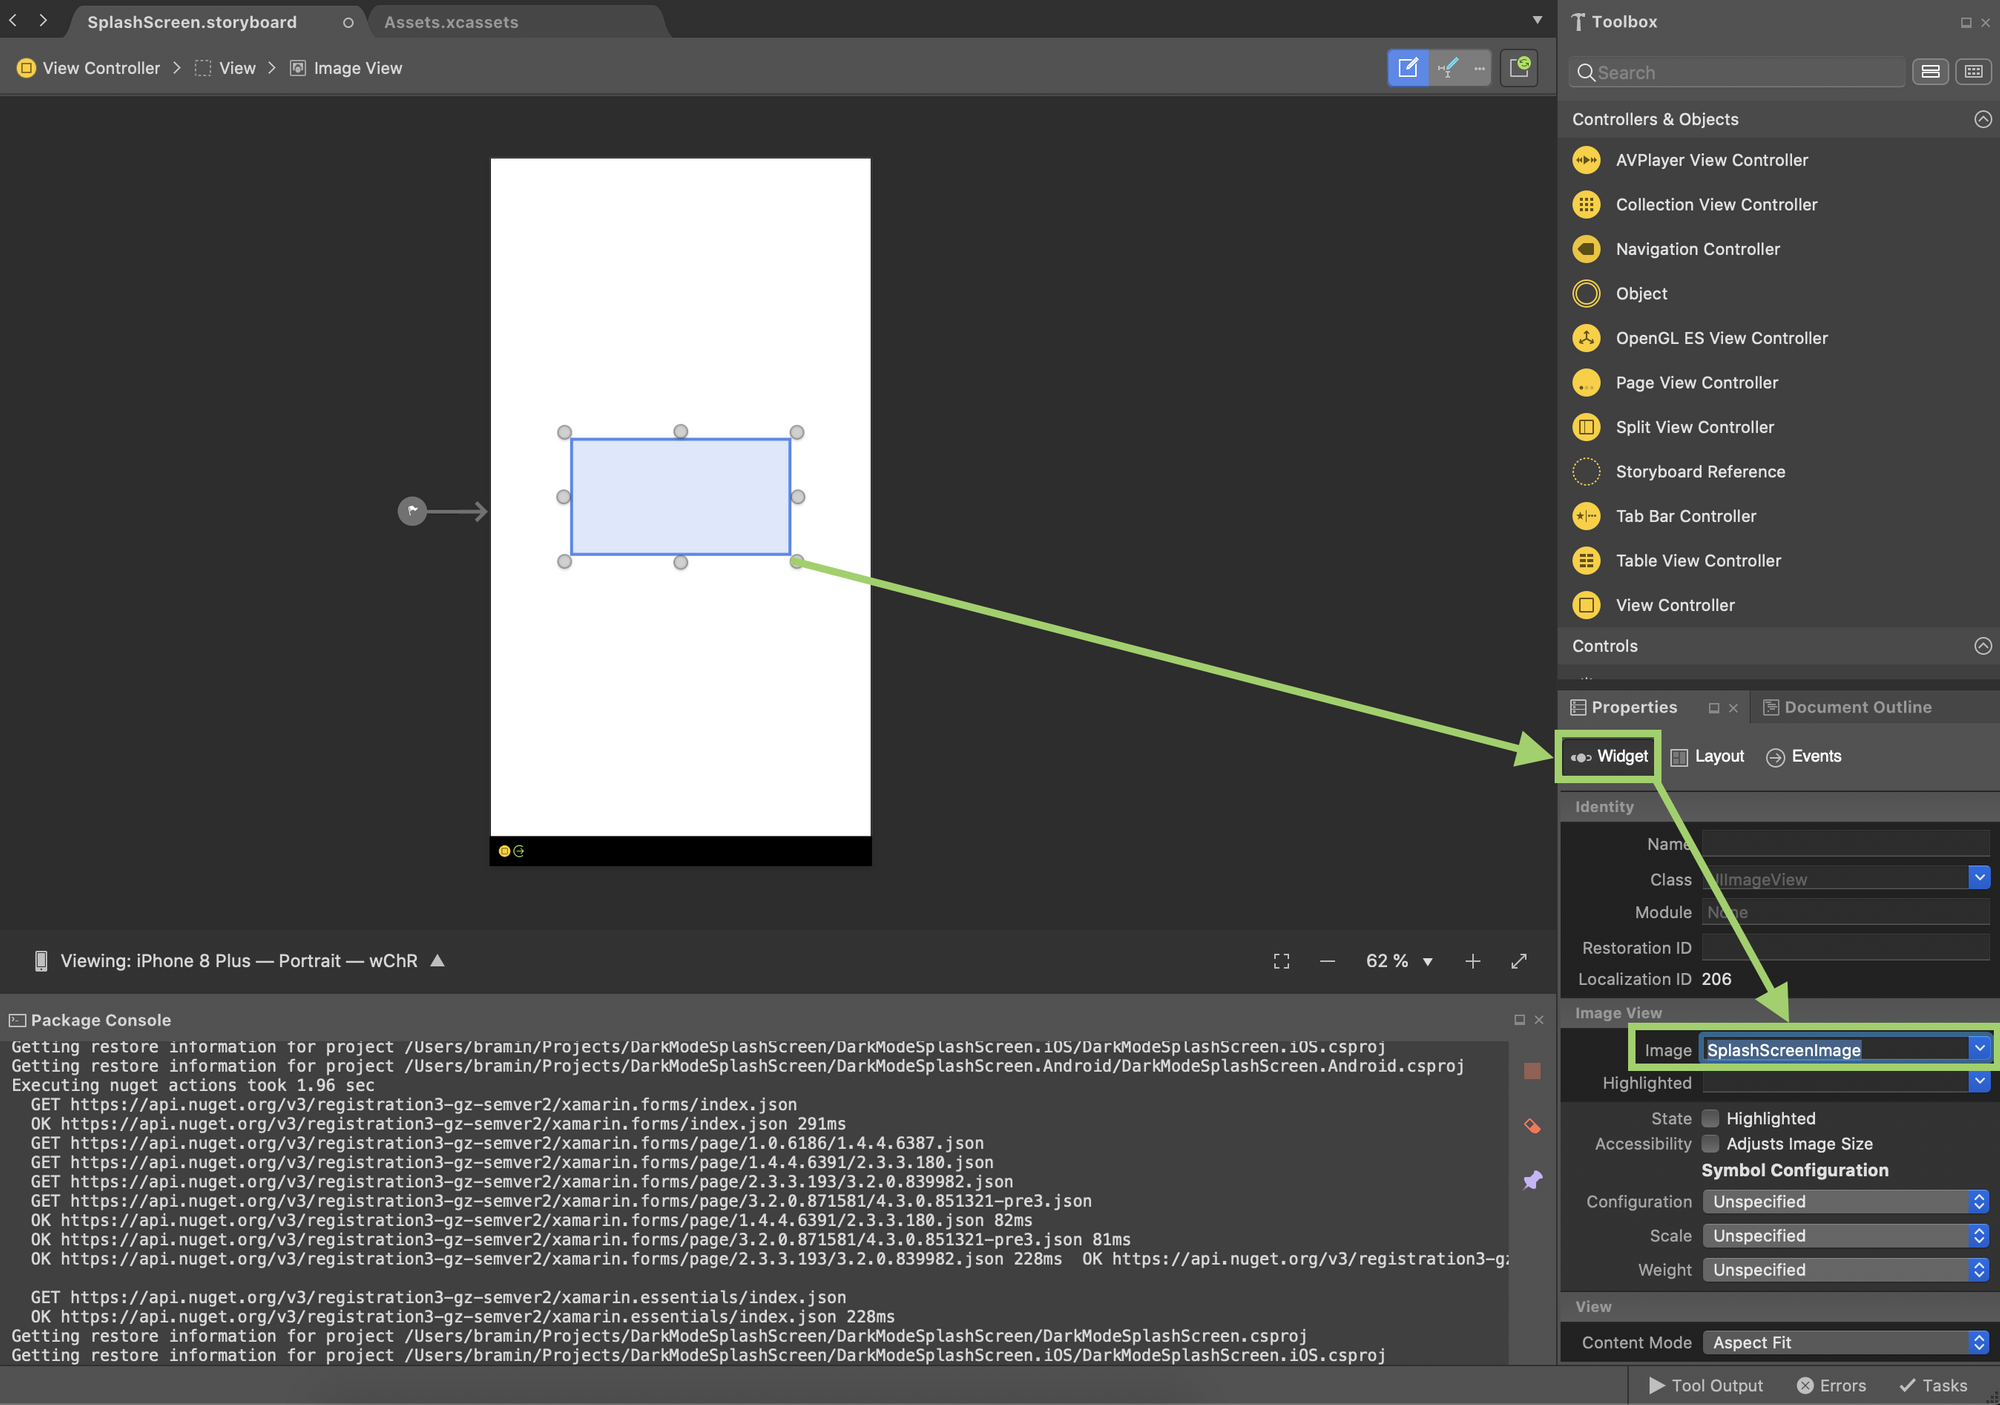The height and width of the screenshot is (1405, 2000).
Task: Switch to the Assets.xcassets tab
Action: coord(451,22)
